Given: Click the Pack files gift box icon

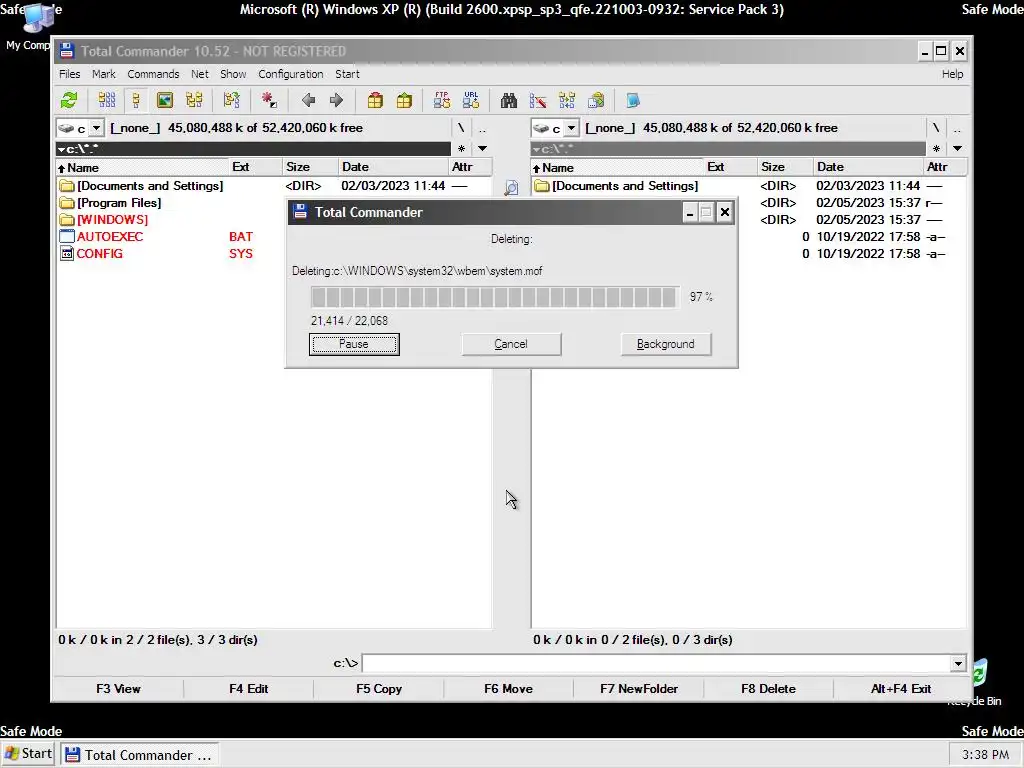Looking at the screenshot, I should pos(375,101).
